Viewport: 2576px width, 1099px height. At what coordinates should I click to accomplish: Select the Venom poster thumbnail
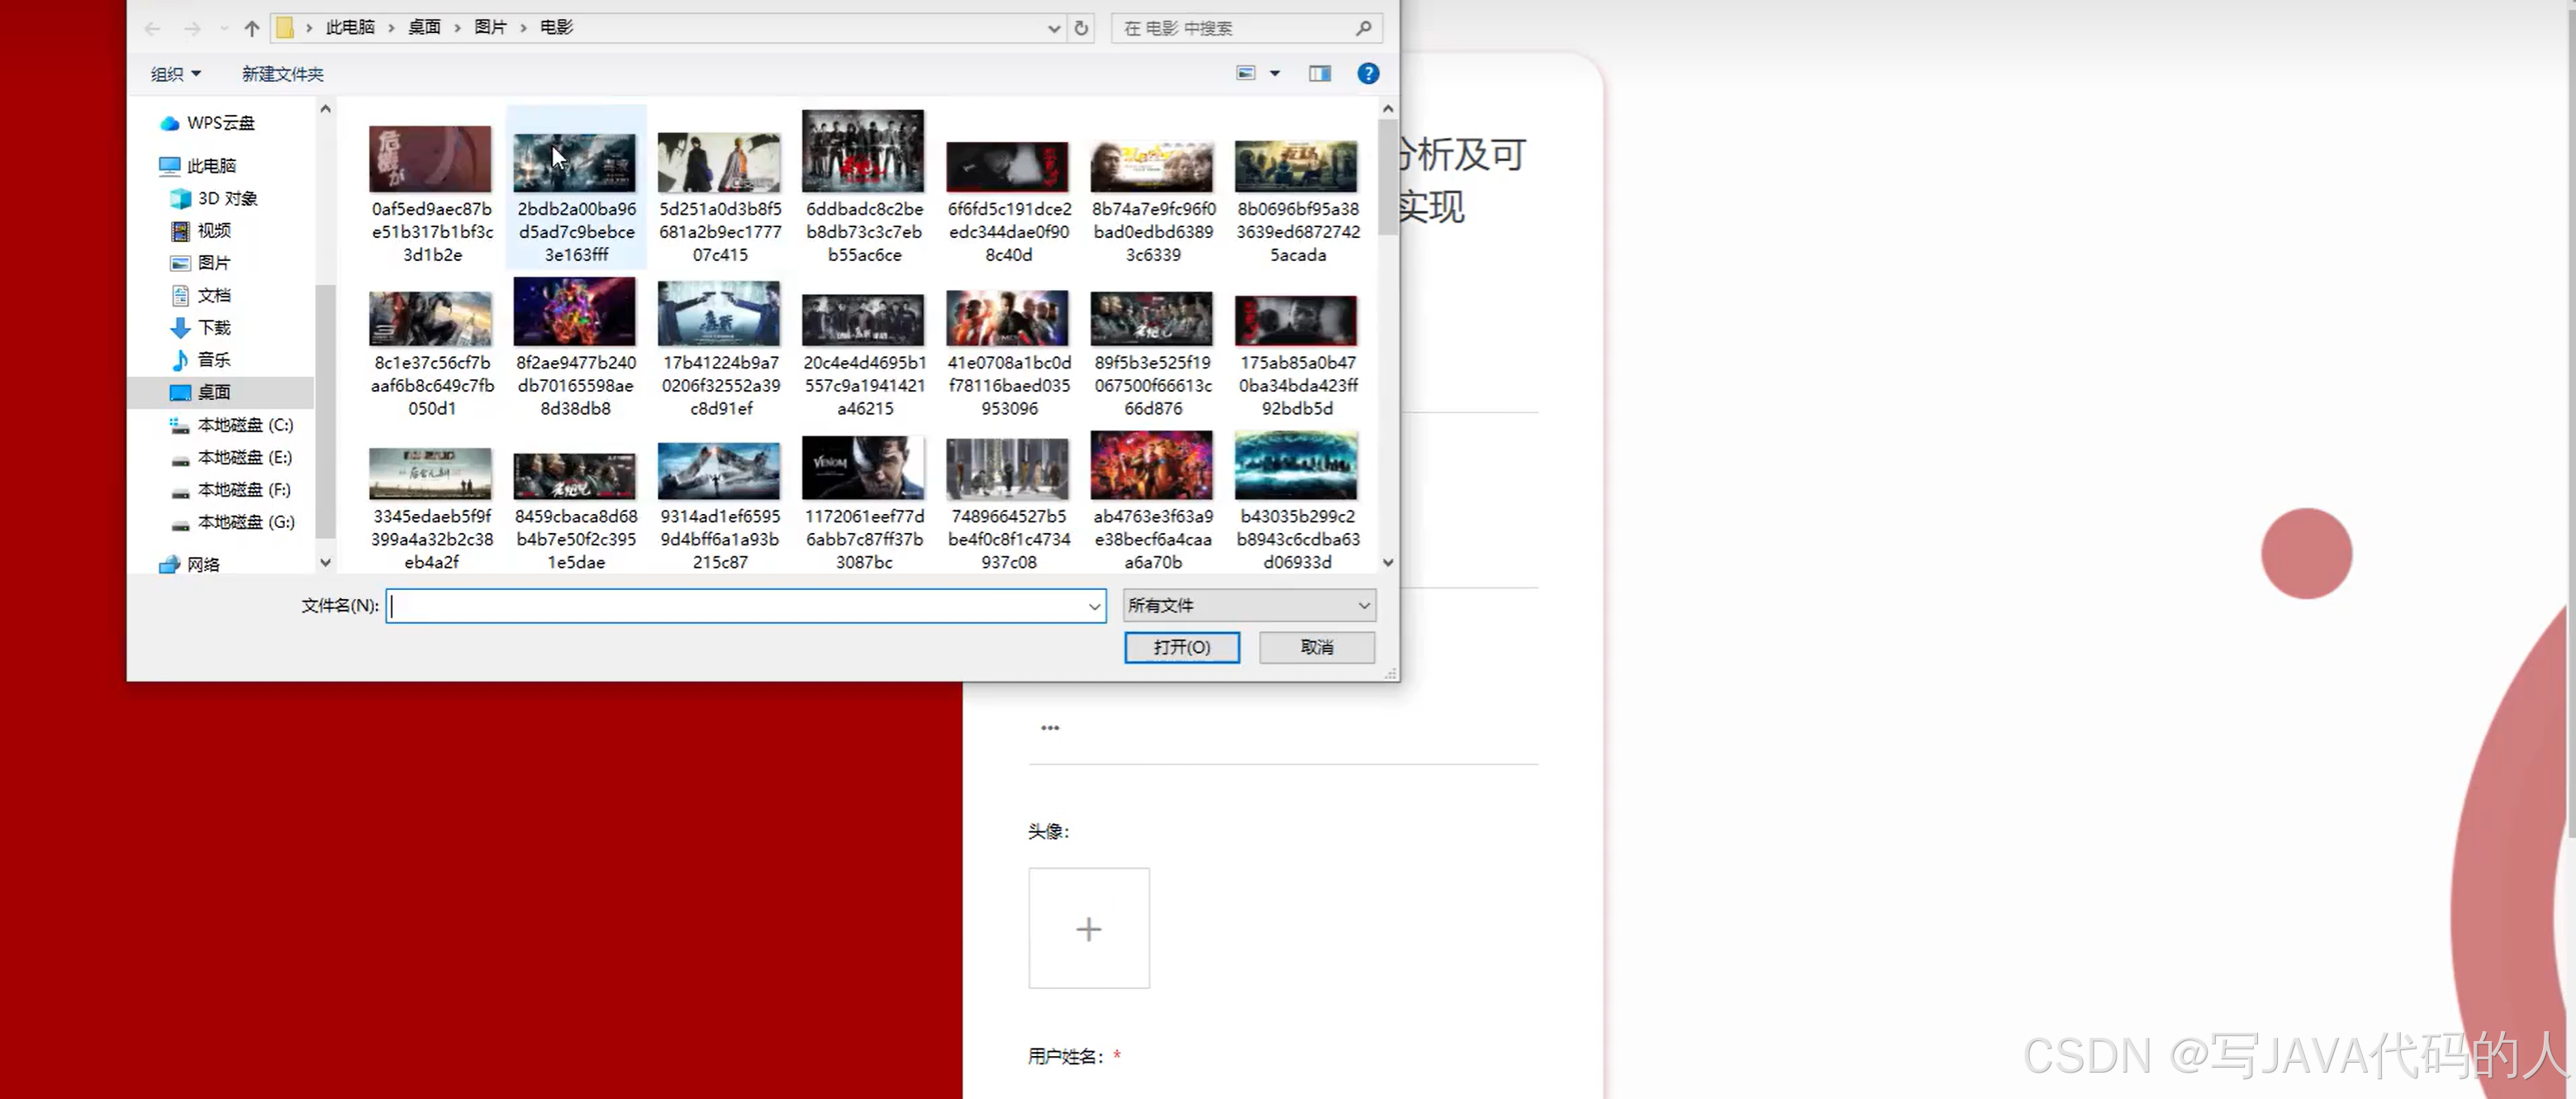point(862,467)
